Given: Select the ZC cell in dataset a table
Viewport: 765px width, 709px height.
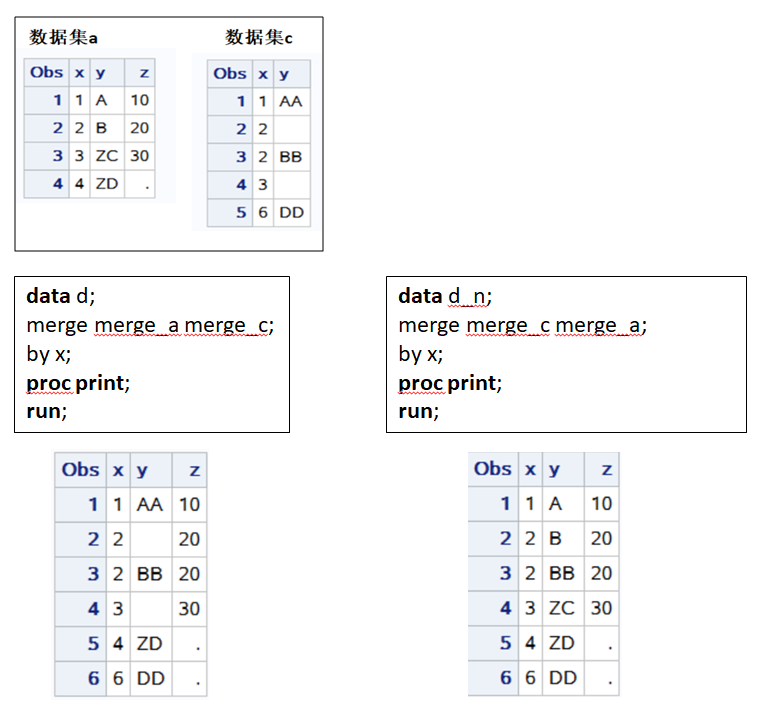Looking at the screenshot, I should [x=107, y=156].
